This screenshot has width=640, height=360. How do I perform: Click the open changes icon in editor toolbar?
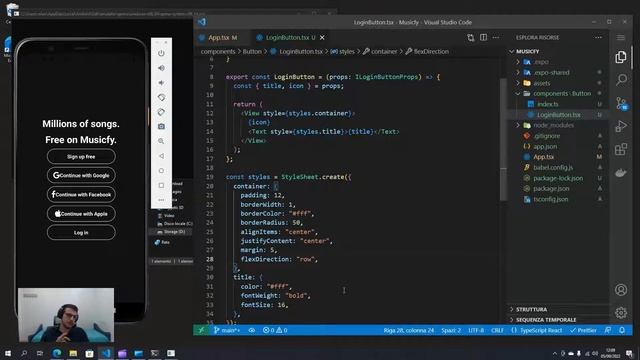(471, 38)
